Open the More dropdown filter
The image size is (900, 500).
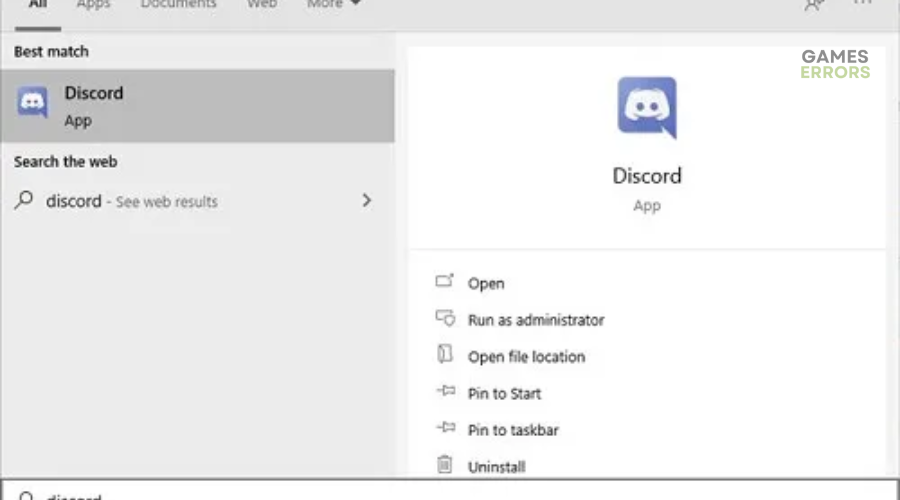[333, 5]
